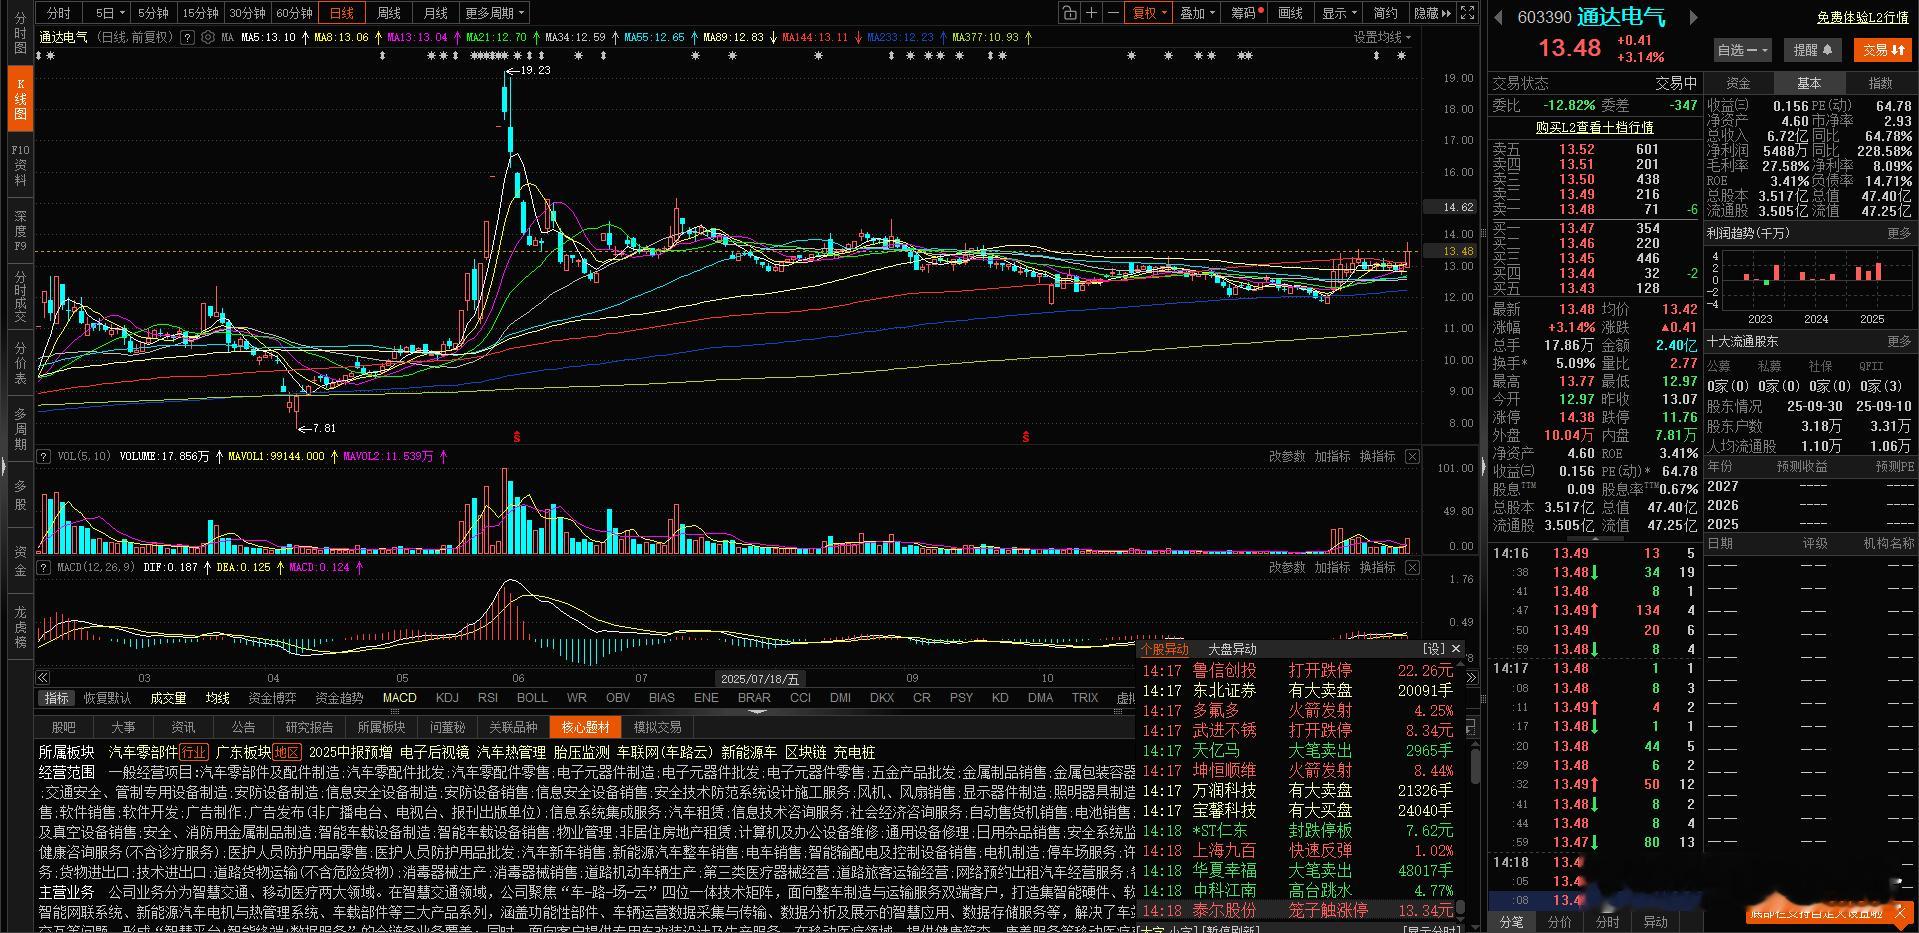Image resolution: width=1919 pixels, height=933 pixels.
Task: Click 换指标 in VOL panel
Action: (x=1377, y=456)
